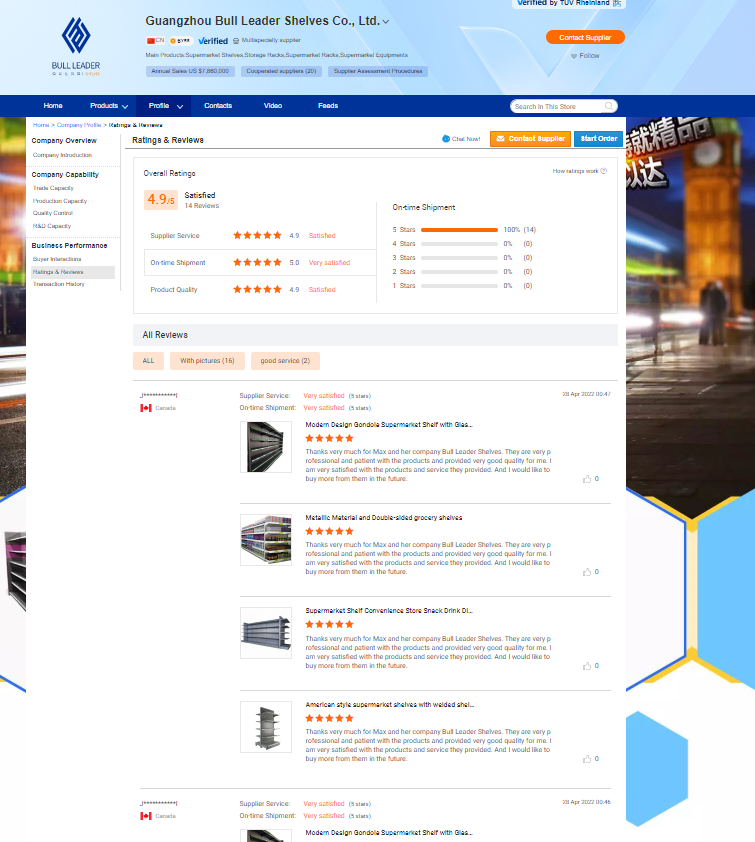Toggle Follow for this supplier

point(585,56)
